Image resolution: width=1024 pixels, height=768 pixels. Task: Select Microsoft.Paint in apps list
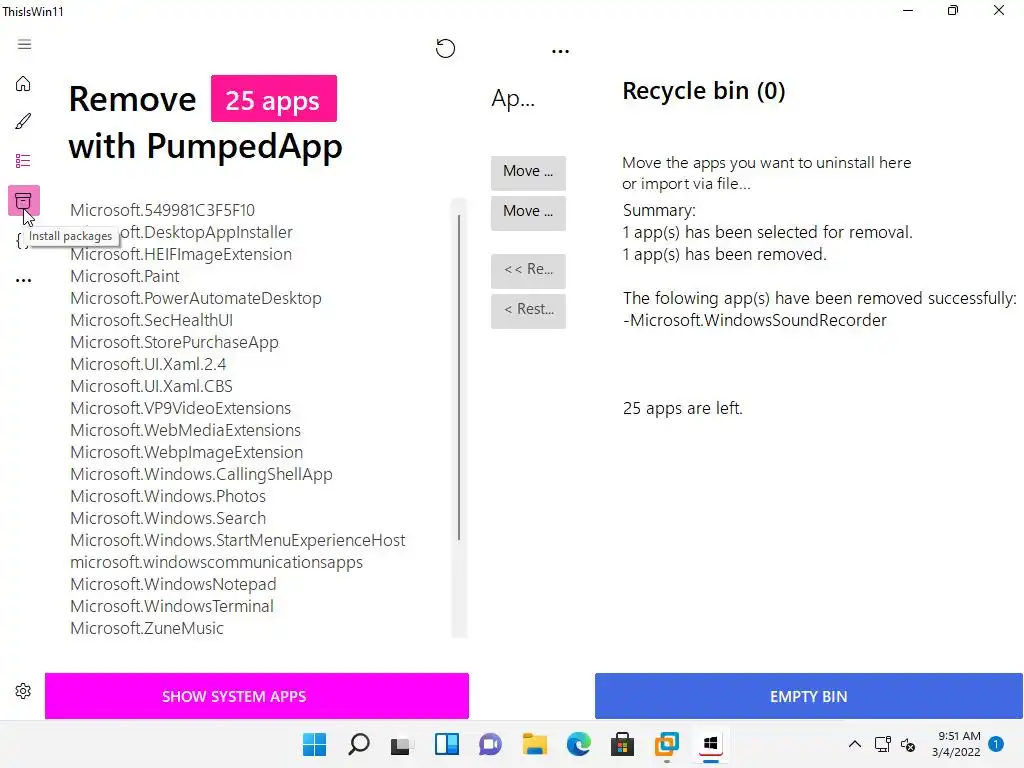tap(125, 276)
